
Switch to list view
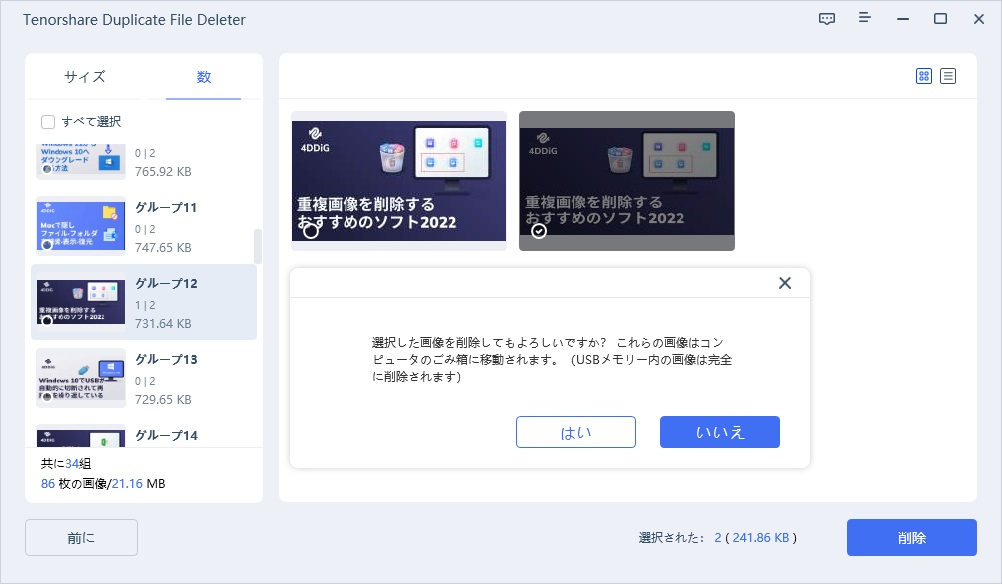(948, 76)
